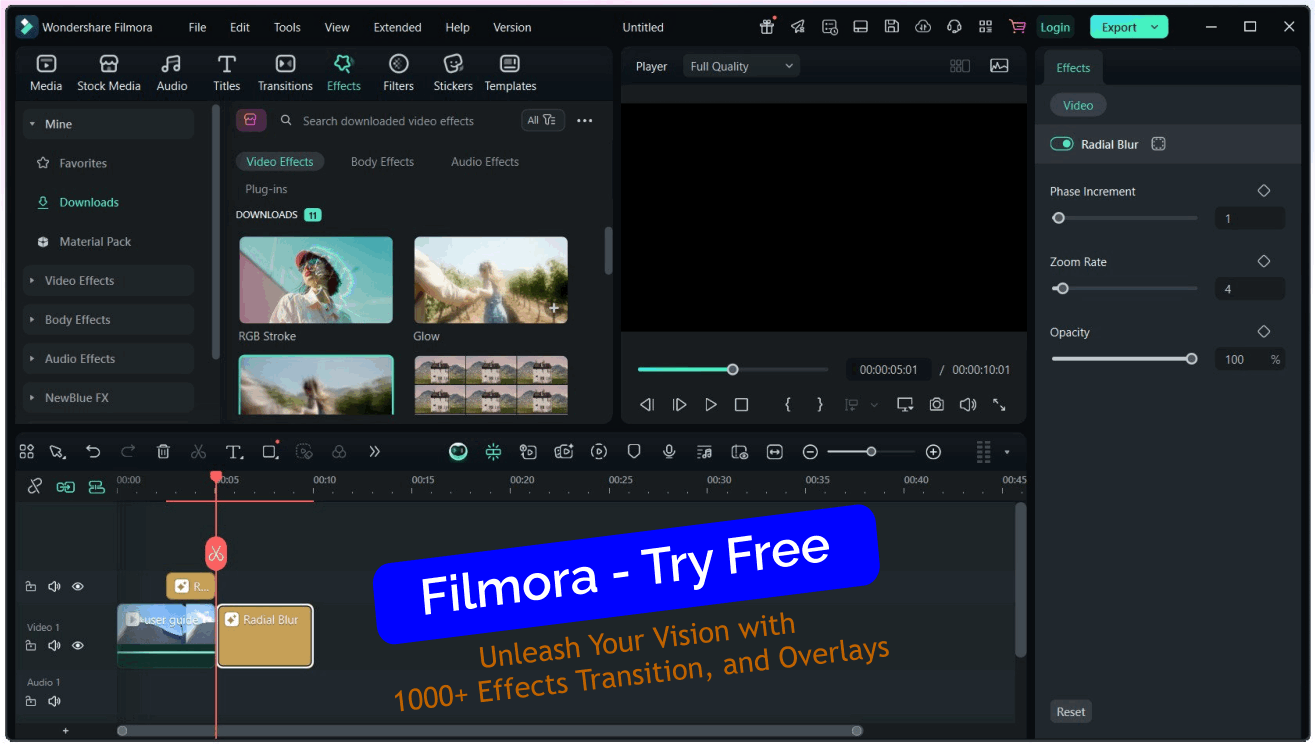The height and width of the screenshot is (745, 1315).
Task: Switch to the Transitions tab
Action: click(285, 73)
